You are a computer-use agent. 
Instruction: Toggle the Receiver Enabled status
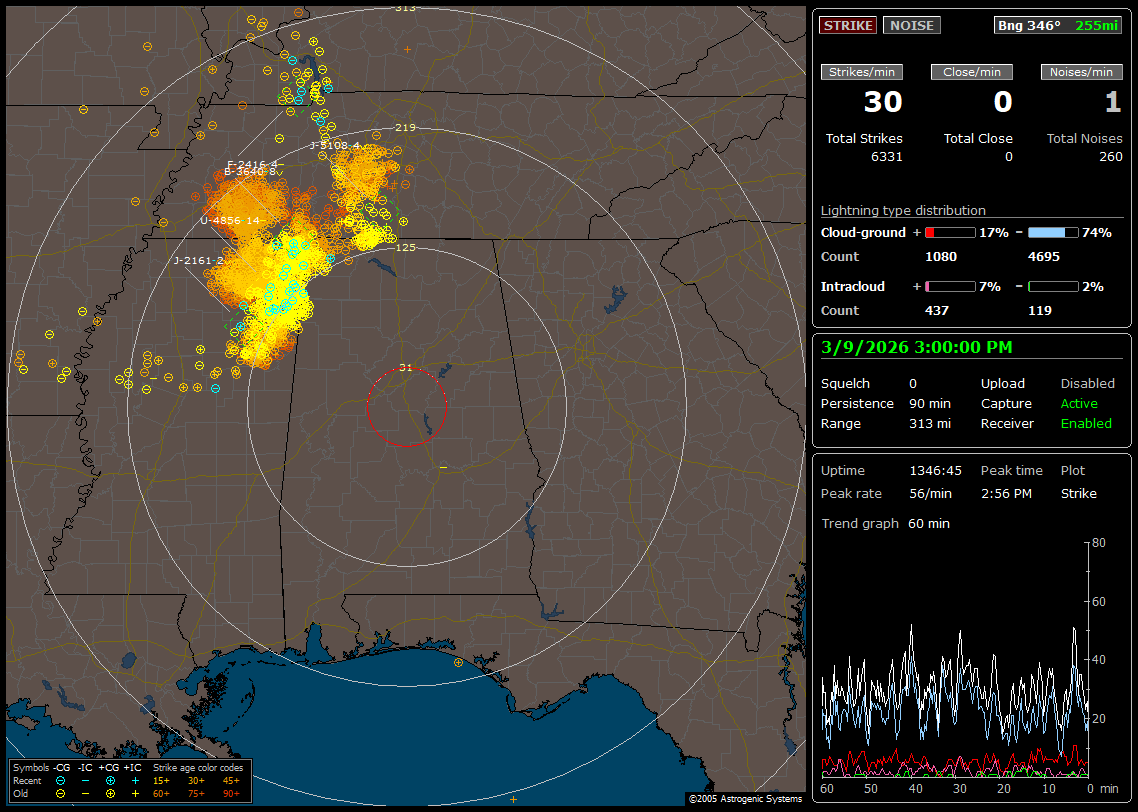pyautogui.click(x=1086, y=423)
